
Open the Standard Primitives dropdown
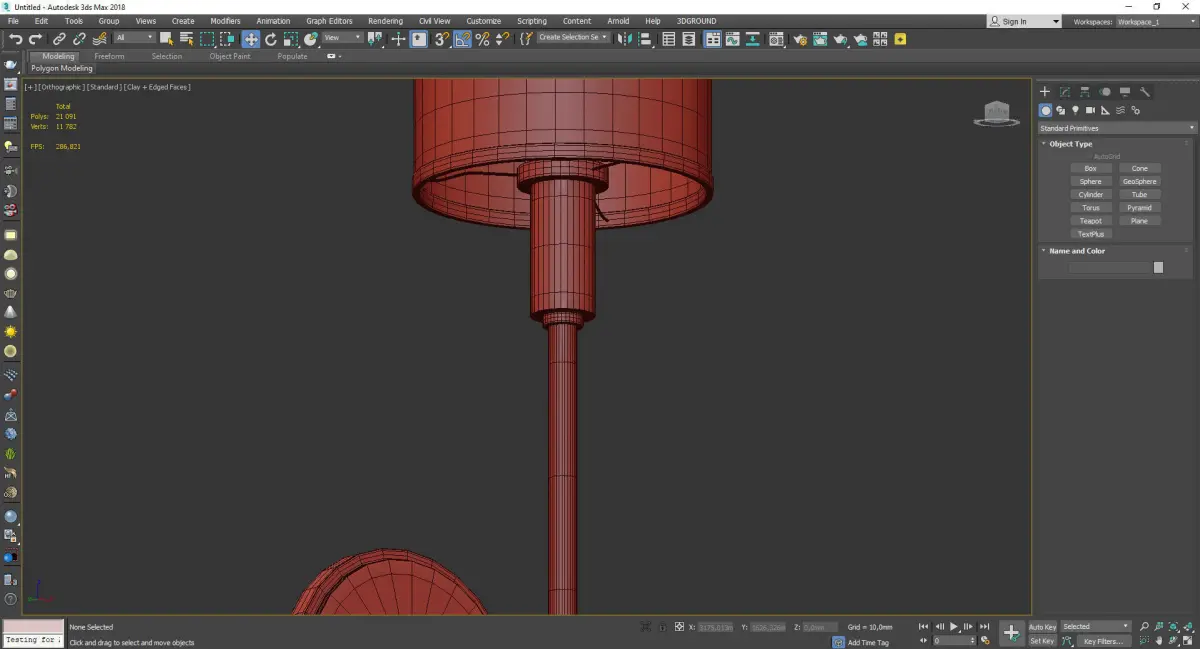click(1116, 128)
